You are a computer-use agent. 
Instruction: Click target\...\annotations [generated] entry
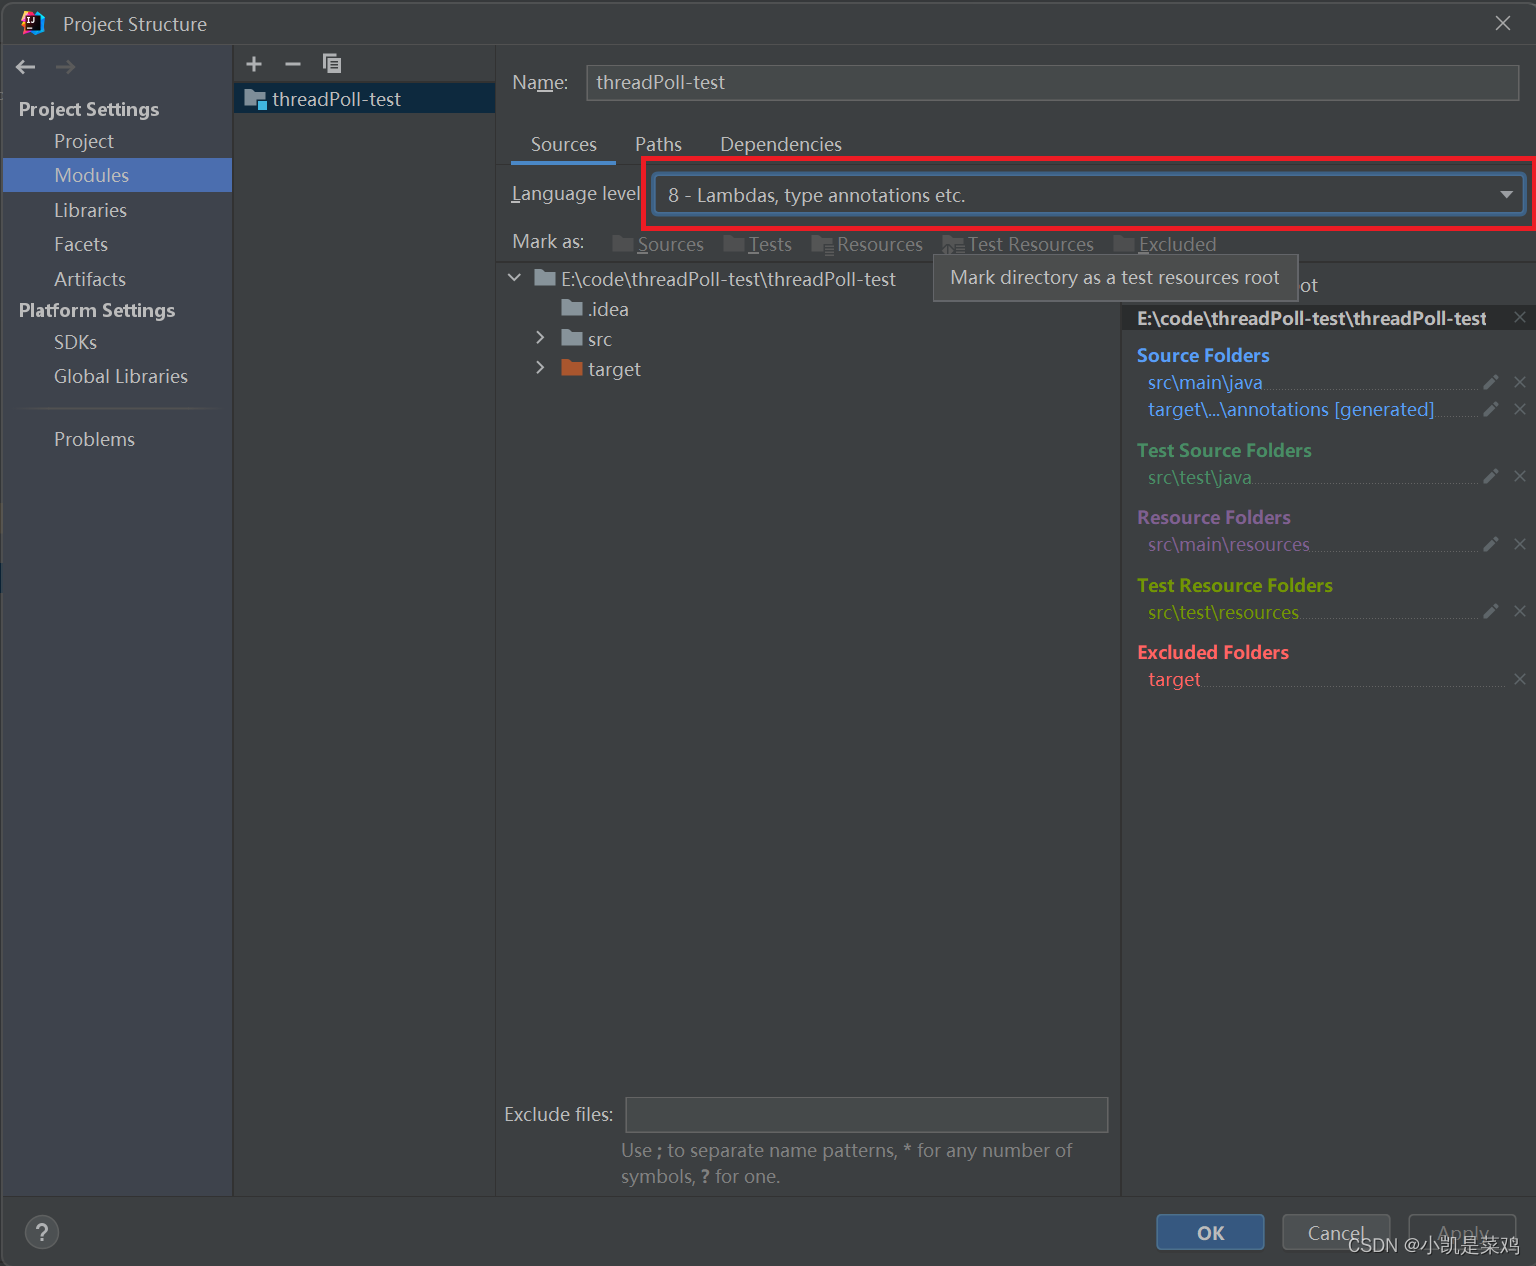(x=1291, y=409)
